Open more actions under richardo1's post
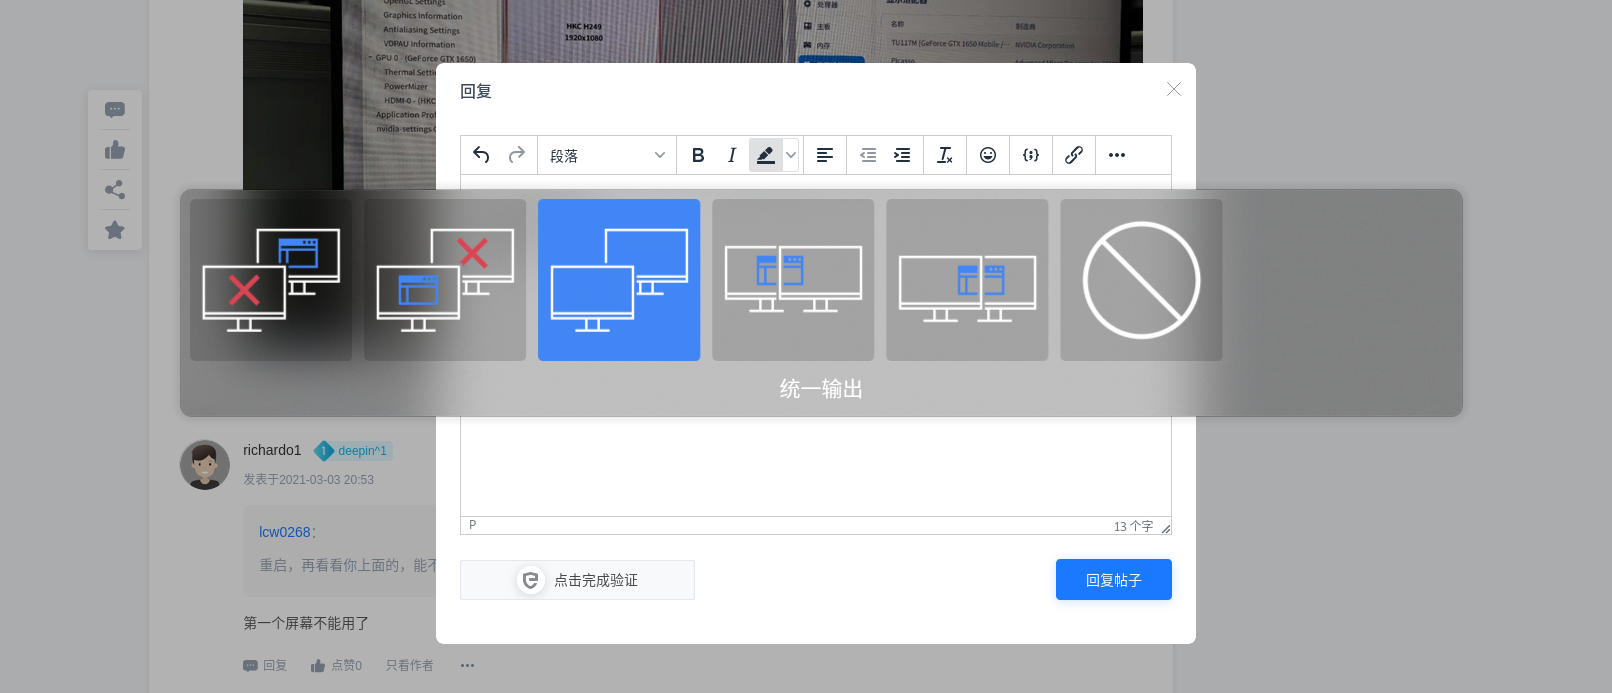This screenshot has height=693, width=1612. pyautogui.click(x=467, y=665)
